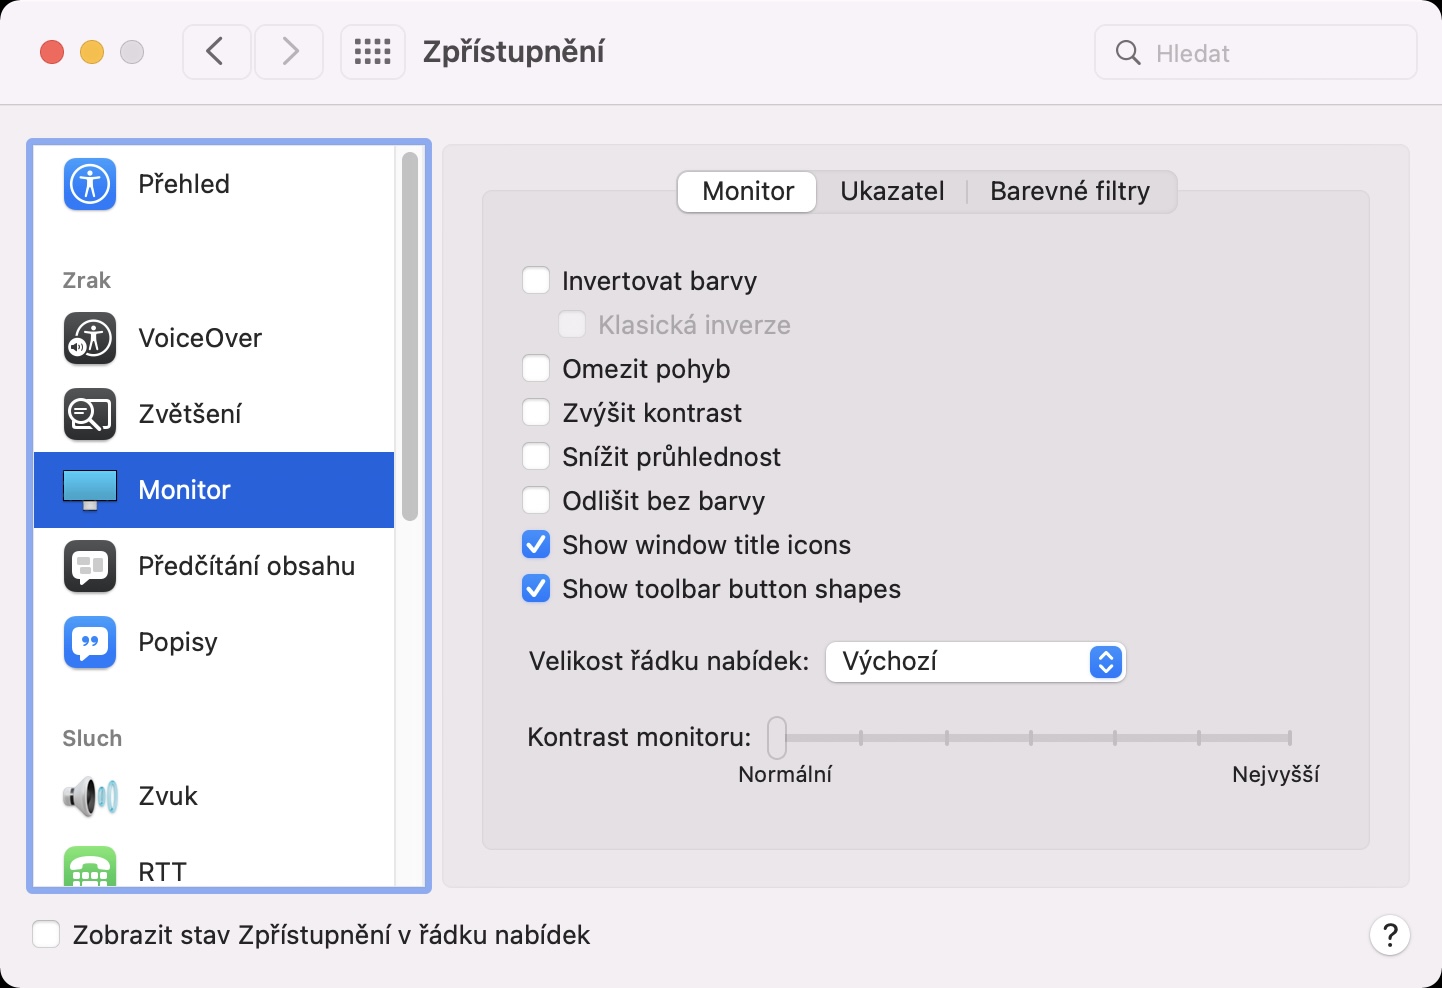The height and width of the screenshot is (988, 1442).
Task: Go back with the left arrow button
Action: click(x=216, y=52)
